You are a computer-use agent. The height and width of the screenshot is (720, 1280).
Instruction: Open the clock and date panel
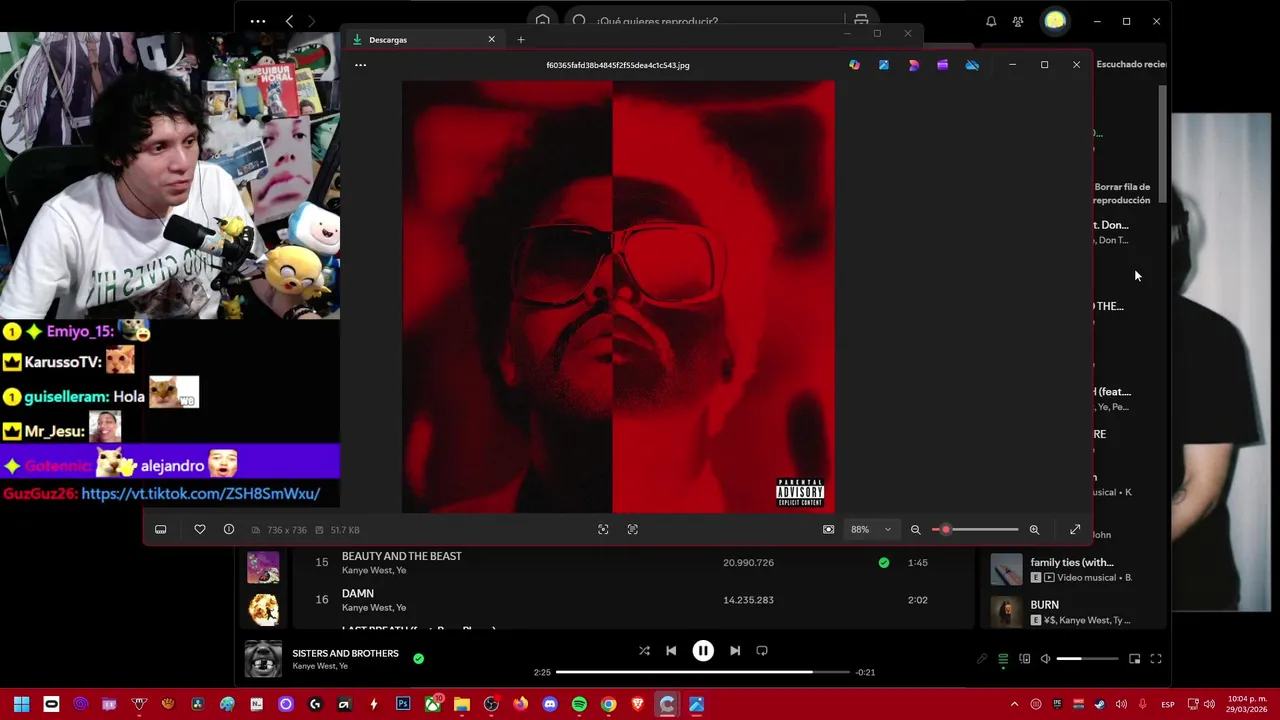(x=1247, y=704)
